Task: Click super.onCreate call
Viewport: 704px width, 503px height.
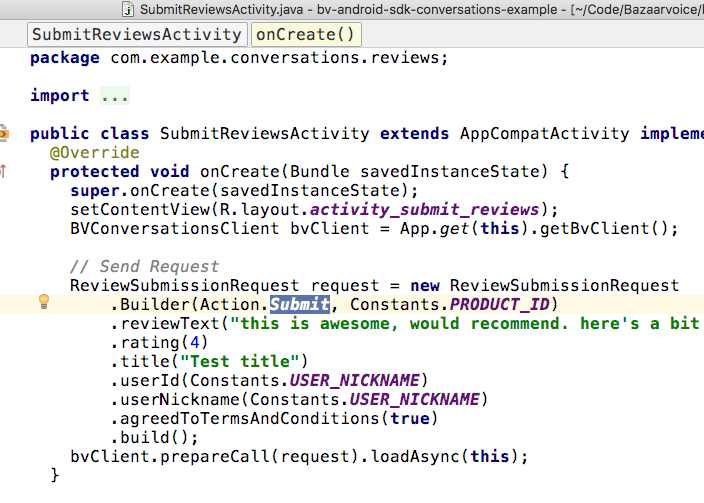Action: click(x=244, y=190)
